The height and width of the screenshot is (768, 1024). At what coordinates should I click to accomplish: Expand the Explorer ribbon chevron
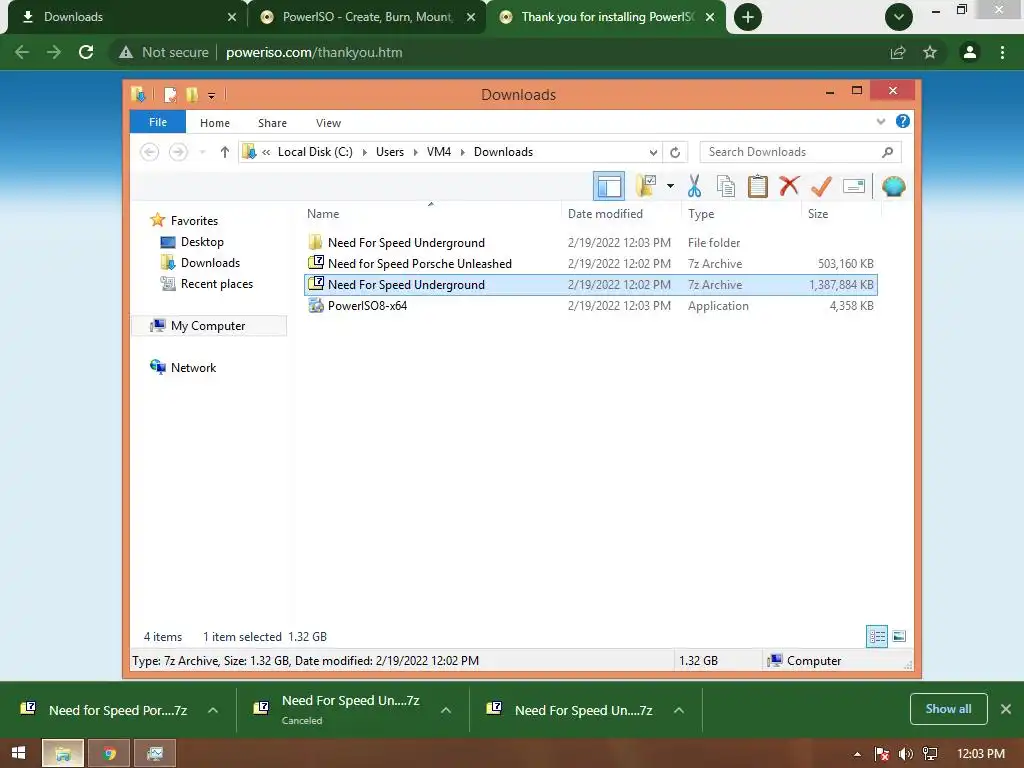[881, 121]
